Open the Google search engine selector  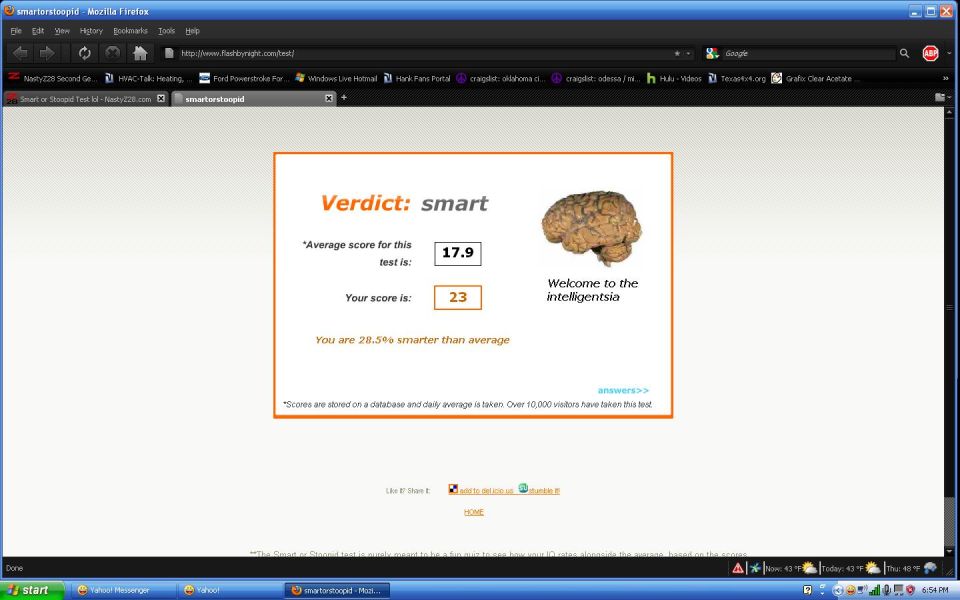[712, 53]
